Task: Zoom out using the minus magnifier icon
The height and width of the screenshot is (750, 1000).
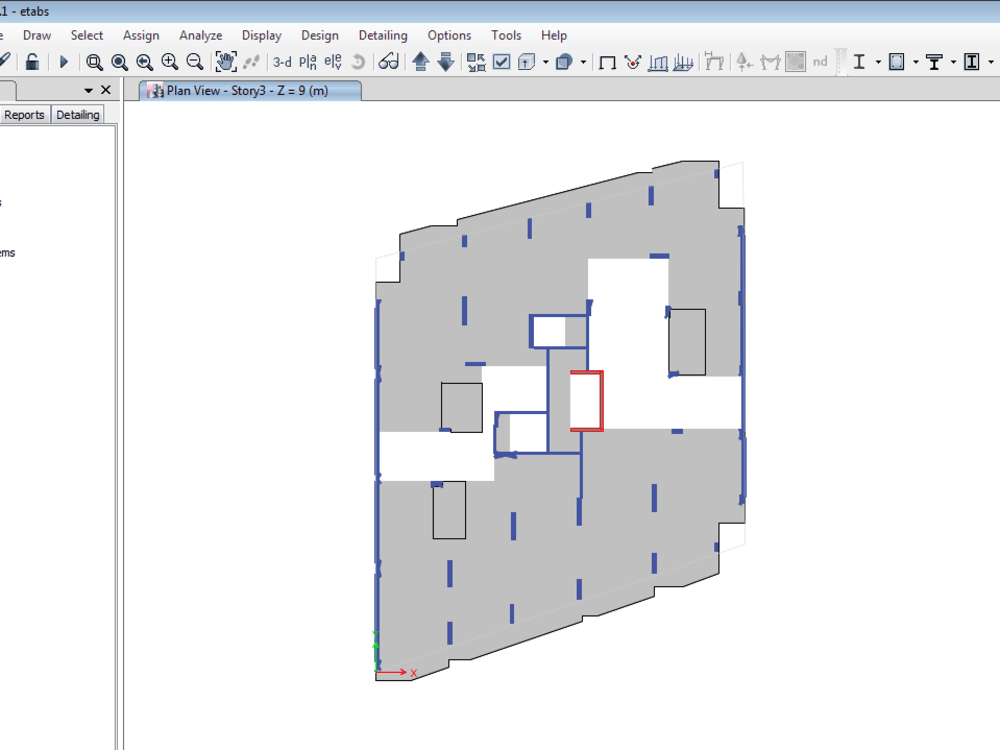Action: 195,62
